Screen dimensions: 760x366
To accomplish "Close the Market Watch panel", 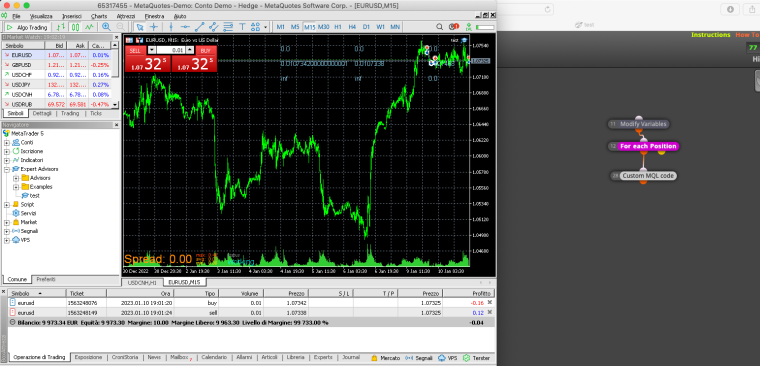I will [116, 37].
